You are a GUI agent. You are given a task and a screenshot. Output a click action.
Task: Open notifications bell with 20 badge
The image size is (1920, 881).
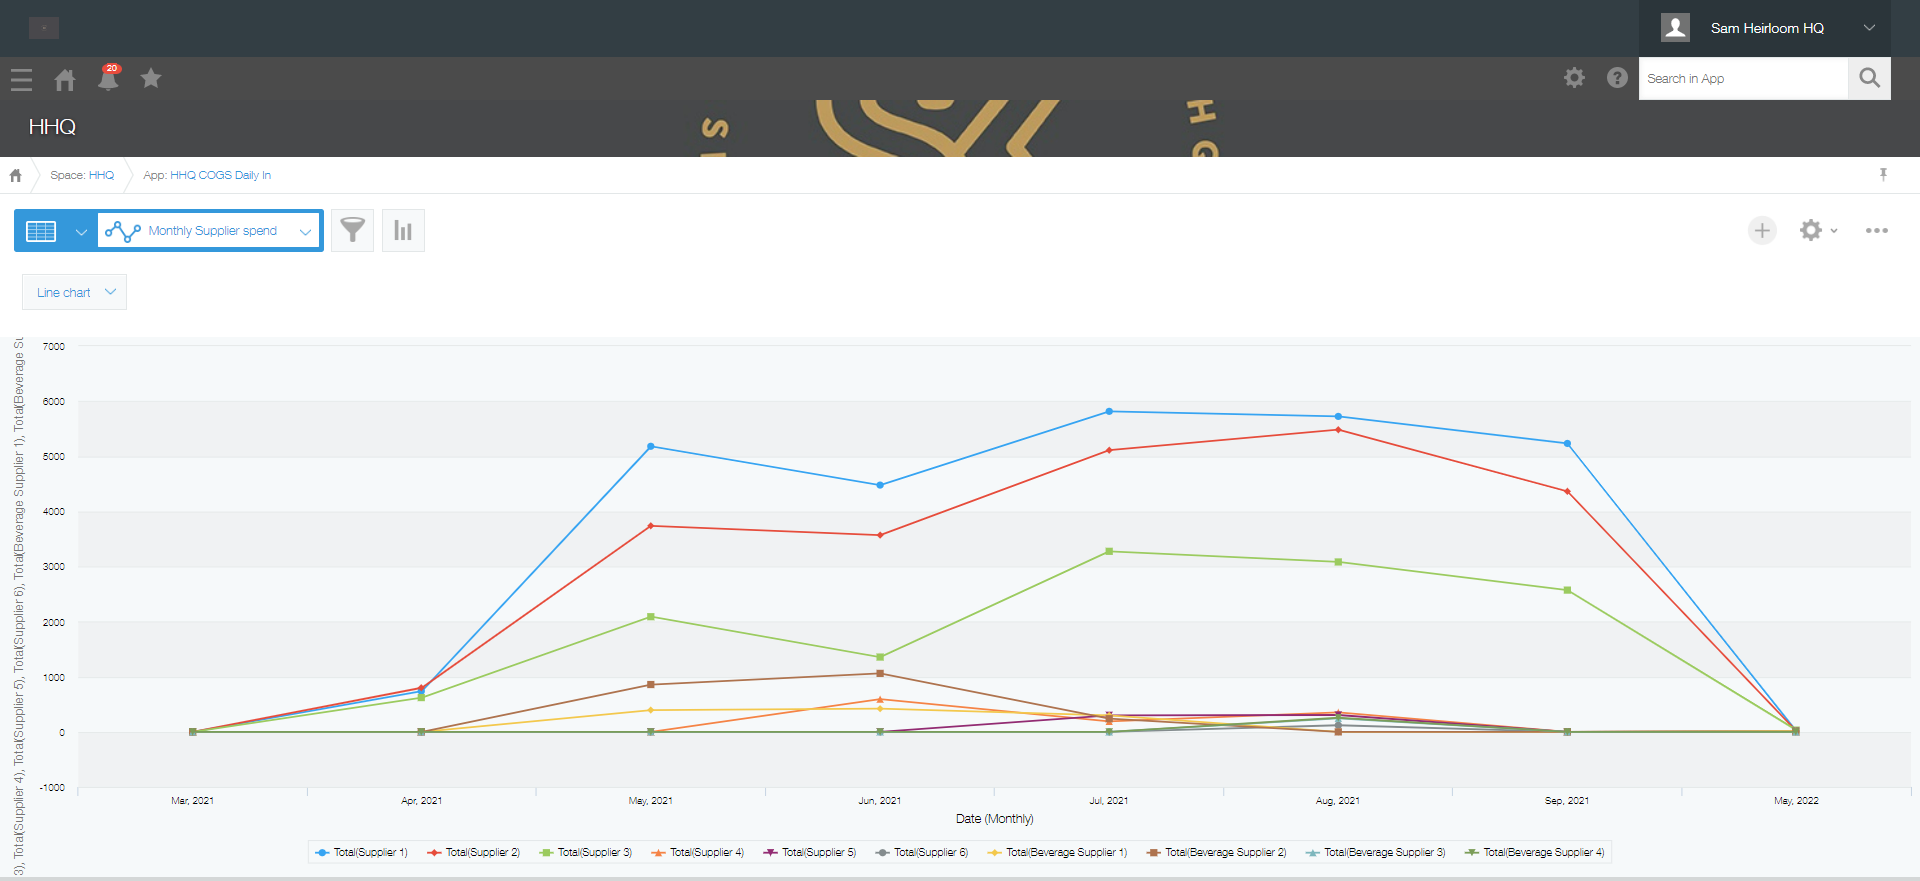click(x=108, y=78)
